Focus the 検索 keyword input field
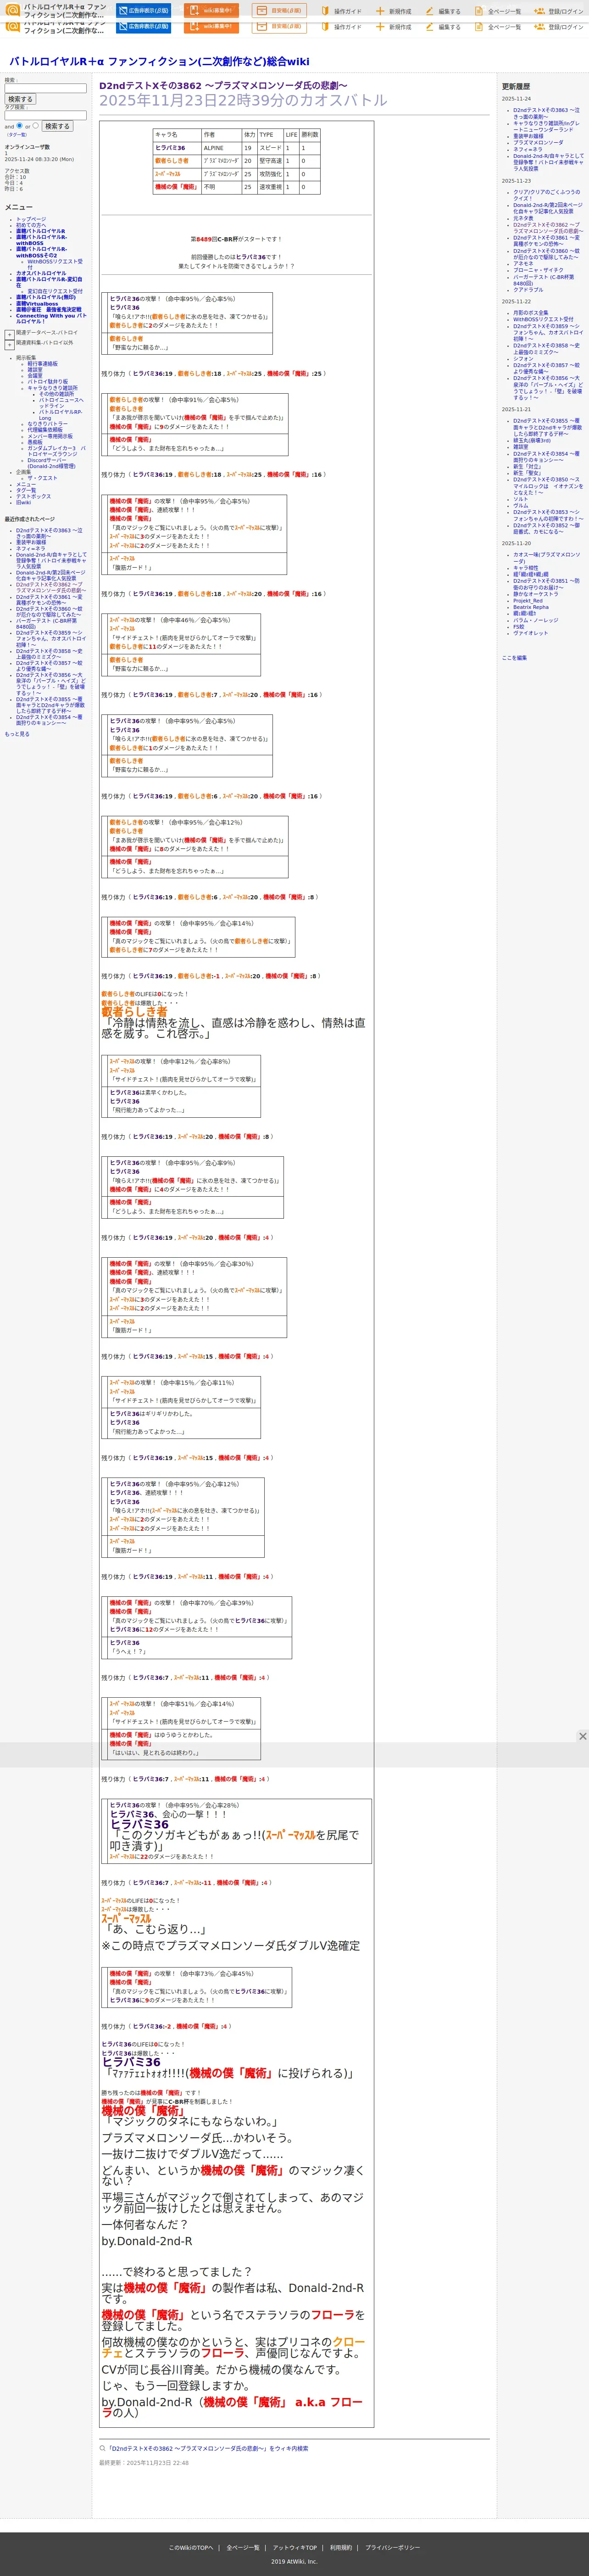The image size is (589, 2576). click(45, 88)
